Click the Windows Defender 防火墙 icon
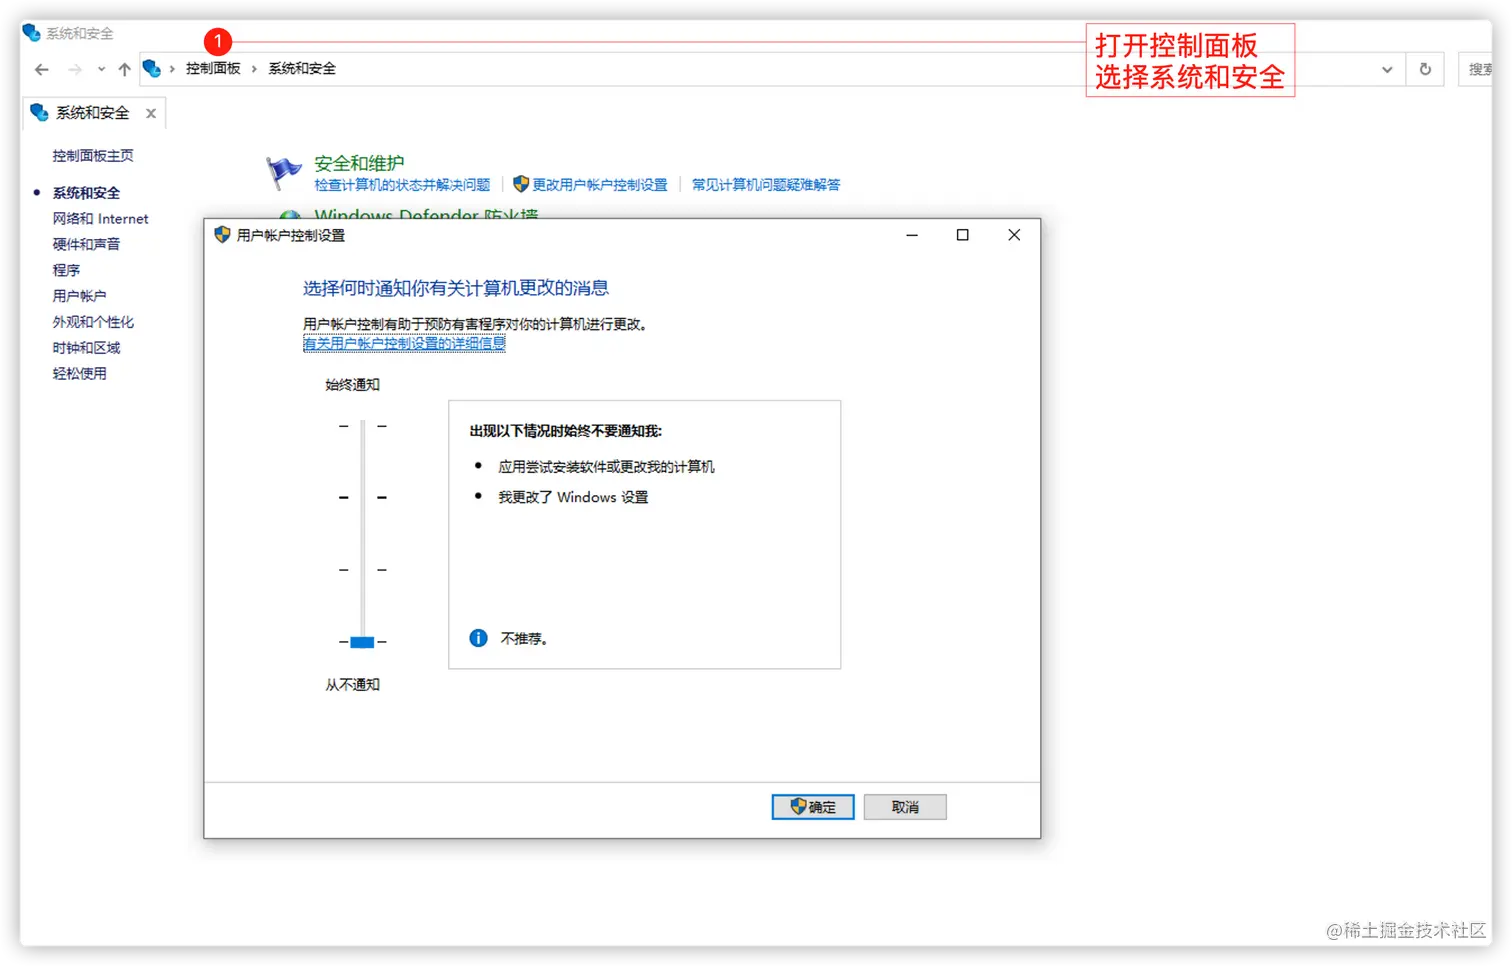1512x966 pixels. [289, 215]
